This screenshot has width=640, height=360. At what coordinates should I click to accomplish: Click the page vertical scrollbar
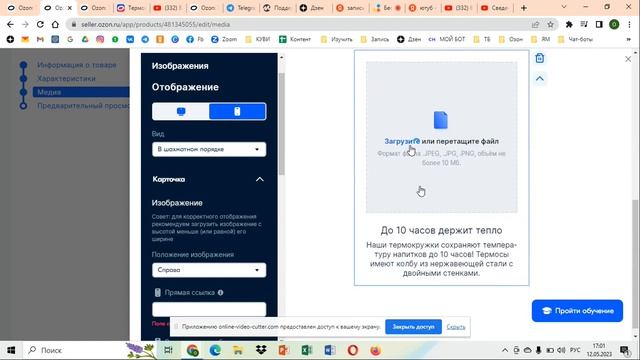coord(635,263)
